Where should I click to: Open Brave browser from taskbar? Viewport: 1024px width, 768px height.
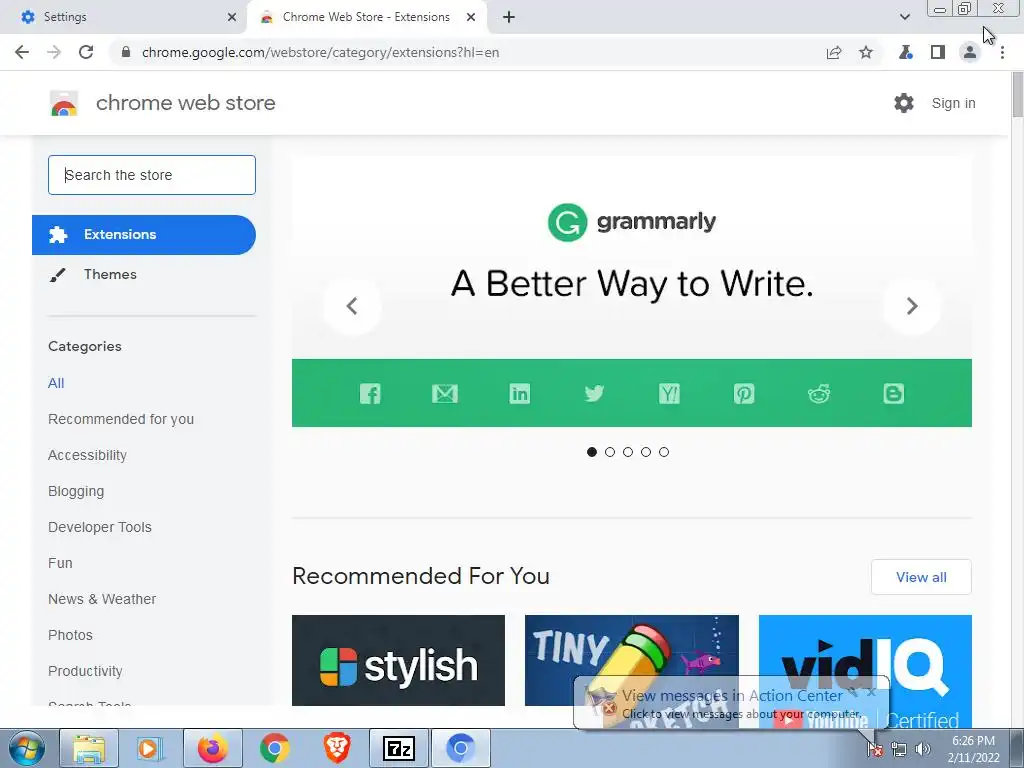tap(337, 748)
